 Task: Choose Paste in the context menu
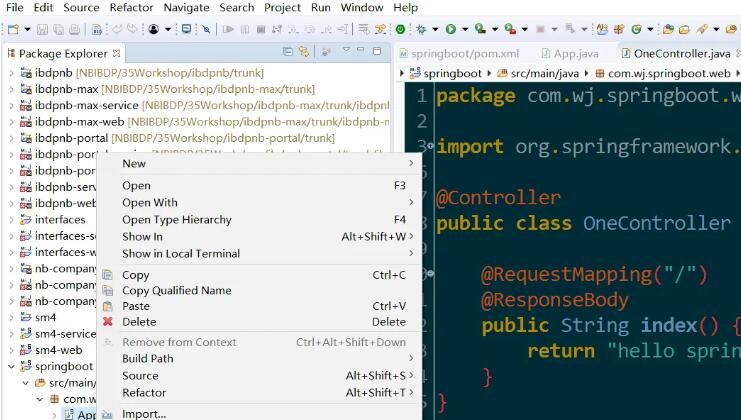[259, 306]
